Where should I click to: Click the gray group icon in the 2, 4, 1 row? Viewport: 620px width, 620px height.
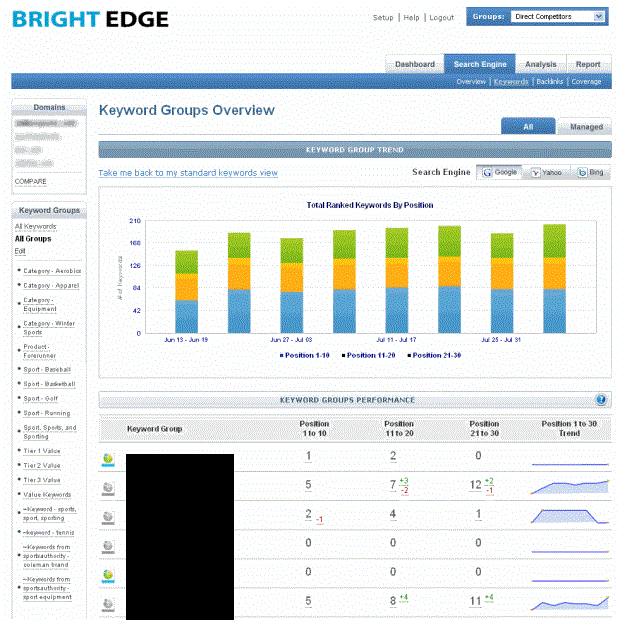[108, 518]
